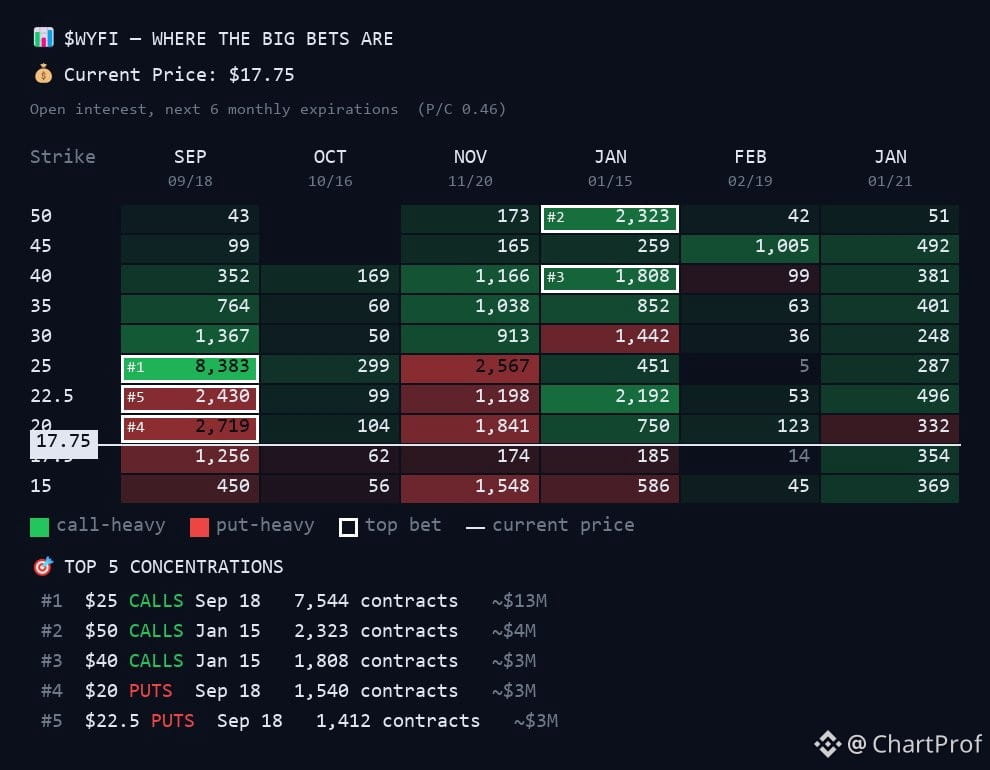The image size is (990, 770).
Task: Click the NOV cell showing 1,548
Action: [470, 487]
